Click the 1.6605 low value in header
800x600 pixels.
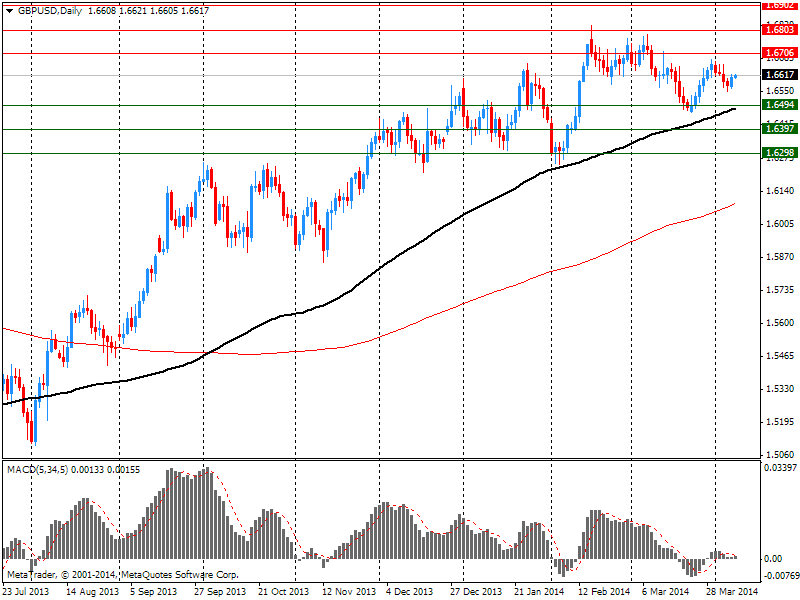pyautogui.click(x=164, y=10)
